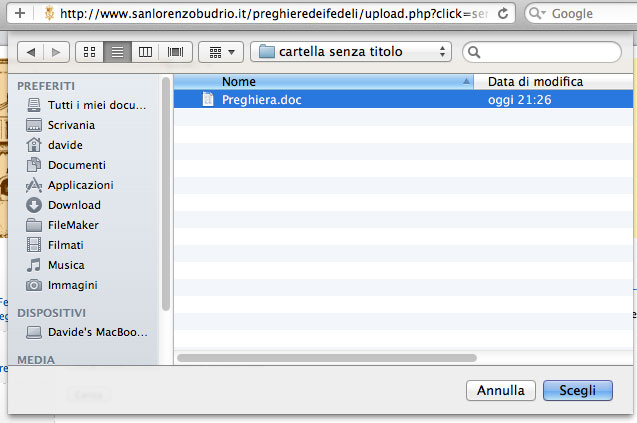Open Documenti in the sidebar

(66, 165)
